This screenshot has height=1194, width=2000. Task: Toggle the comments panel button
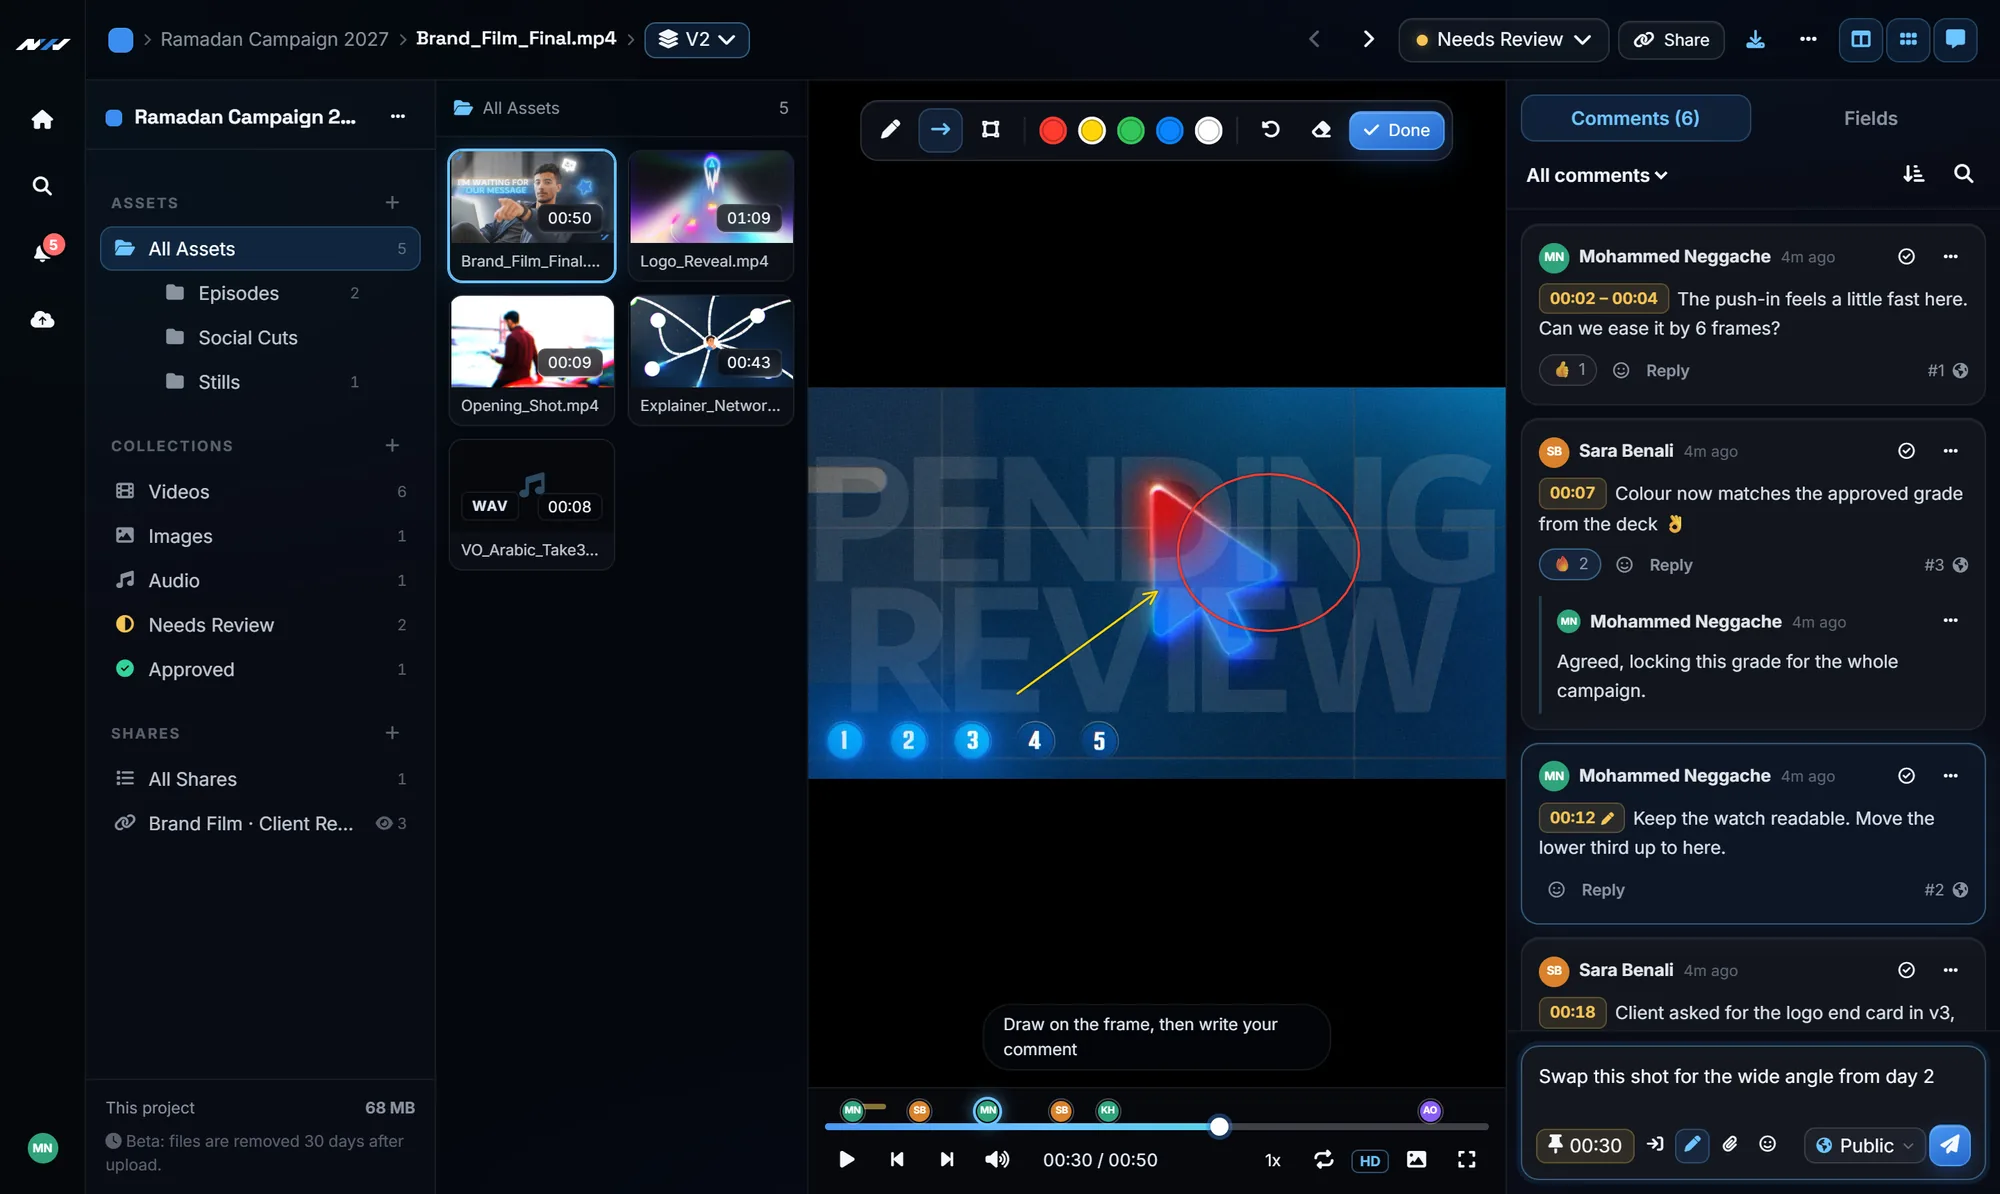click(x=1955, y=40)
